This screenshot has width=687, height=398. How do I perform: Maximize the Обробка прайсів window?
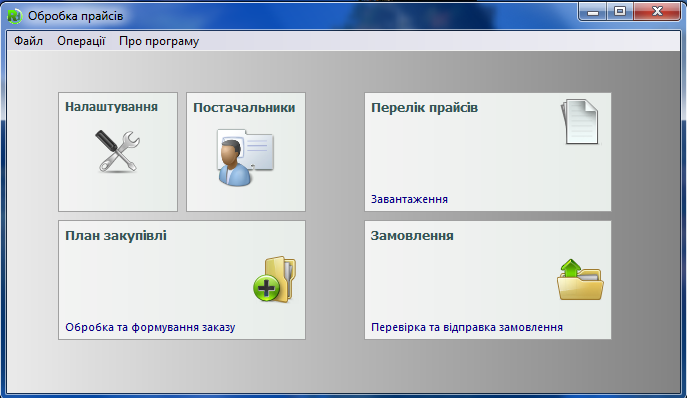(620, 11)
